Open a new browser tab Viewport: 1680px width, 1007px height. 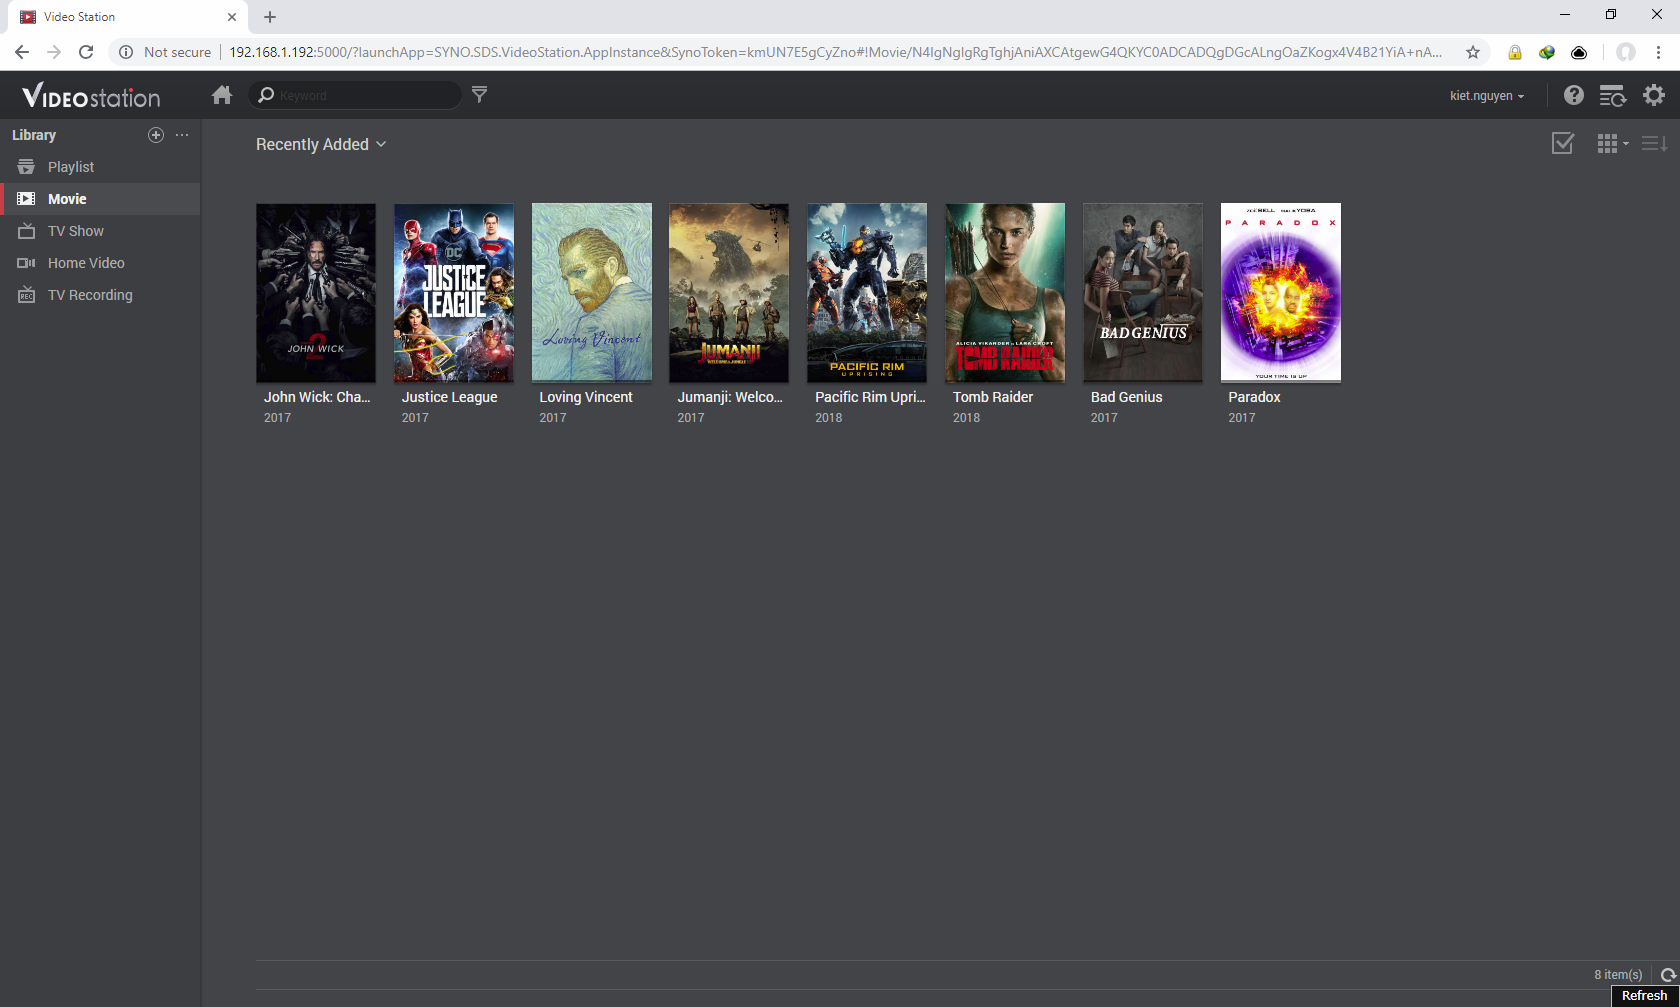[270, 17]
